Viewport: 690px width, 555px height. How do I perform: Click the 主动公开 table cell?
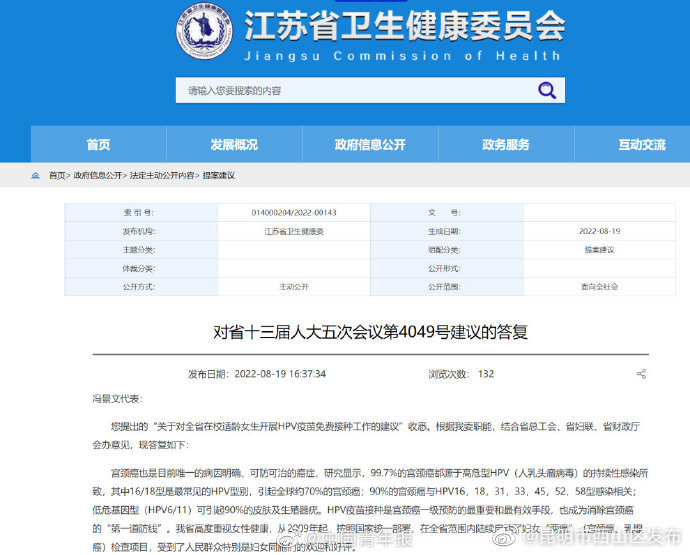coord(294,287)
